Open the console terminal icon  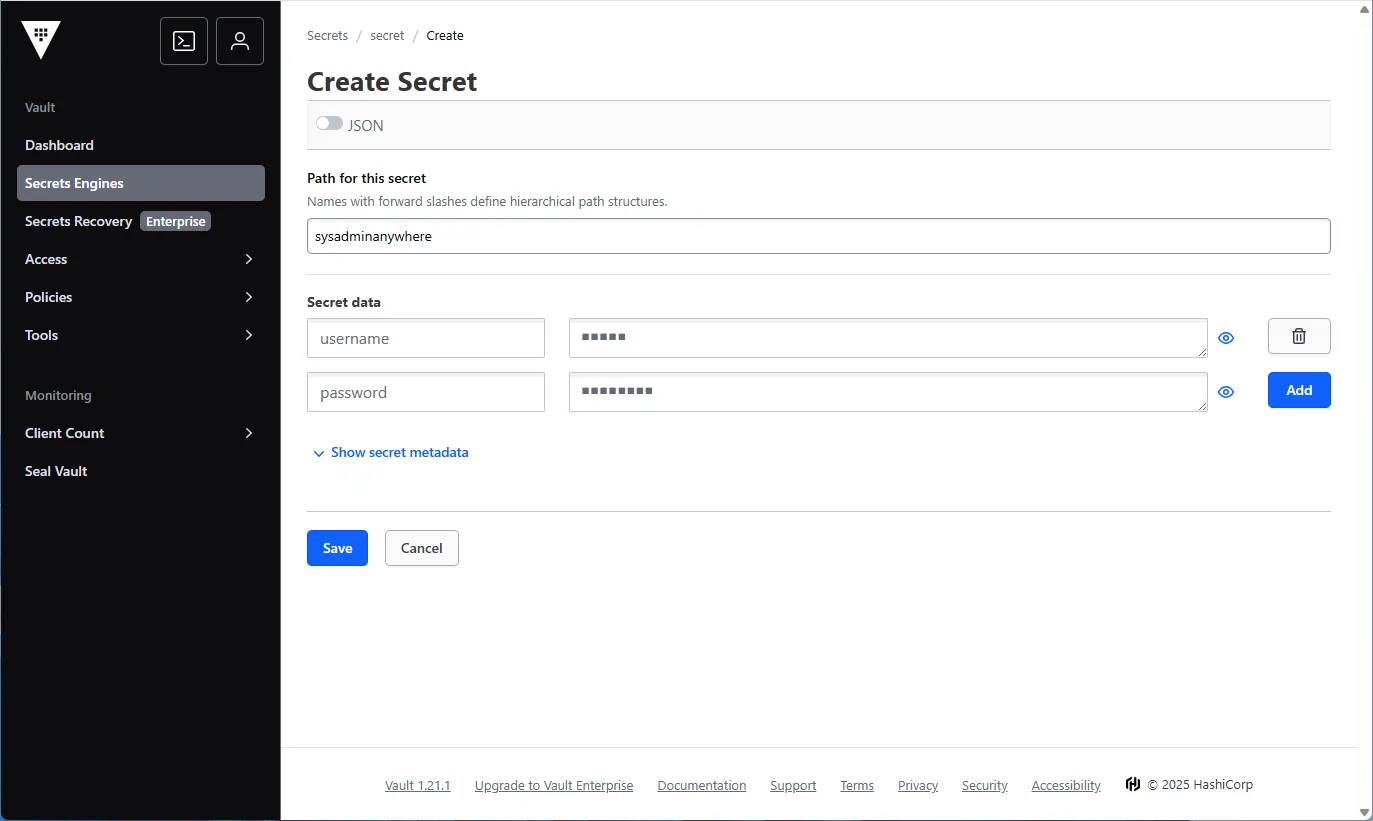coord(184,41)
